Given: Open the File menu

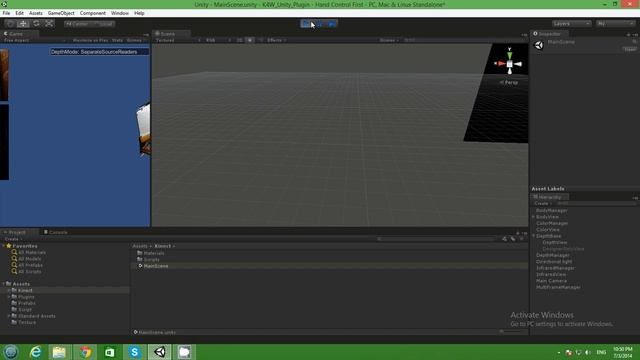Looking at the screenshot, I should pyautogui.click(x=7, y=13).
